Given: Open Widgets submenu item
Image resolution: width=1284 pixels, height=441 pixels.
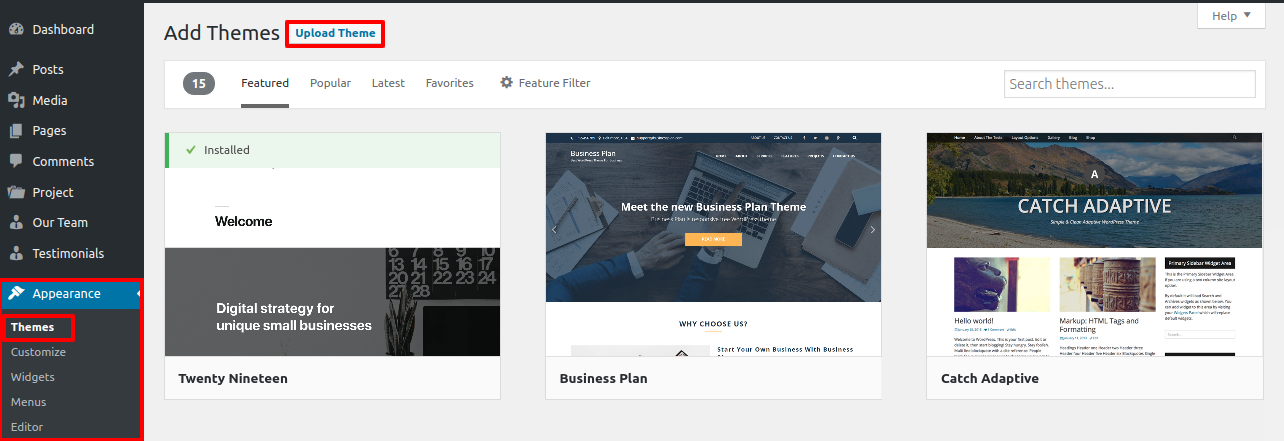Looking at the screenshot, I should [33, 377].
